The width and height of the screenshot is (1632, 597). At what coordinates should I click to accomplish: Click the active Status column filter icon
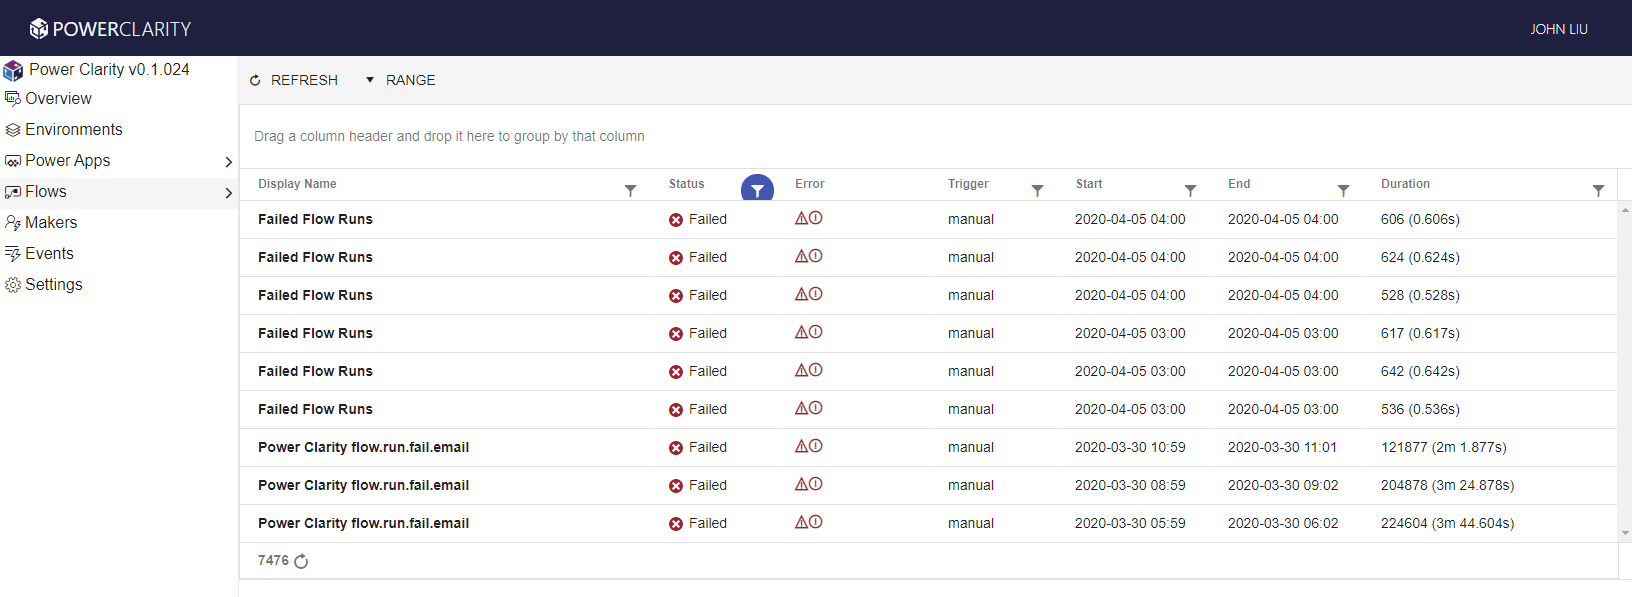click(757, 190)
